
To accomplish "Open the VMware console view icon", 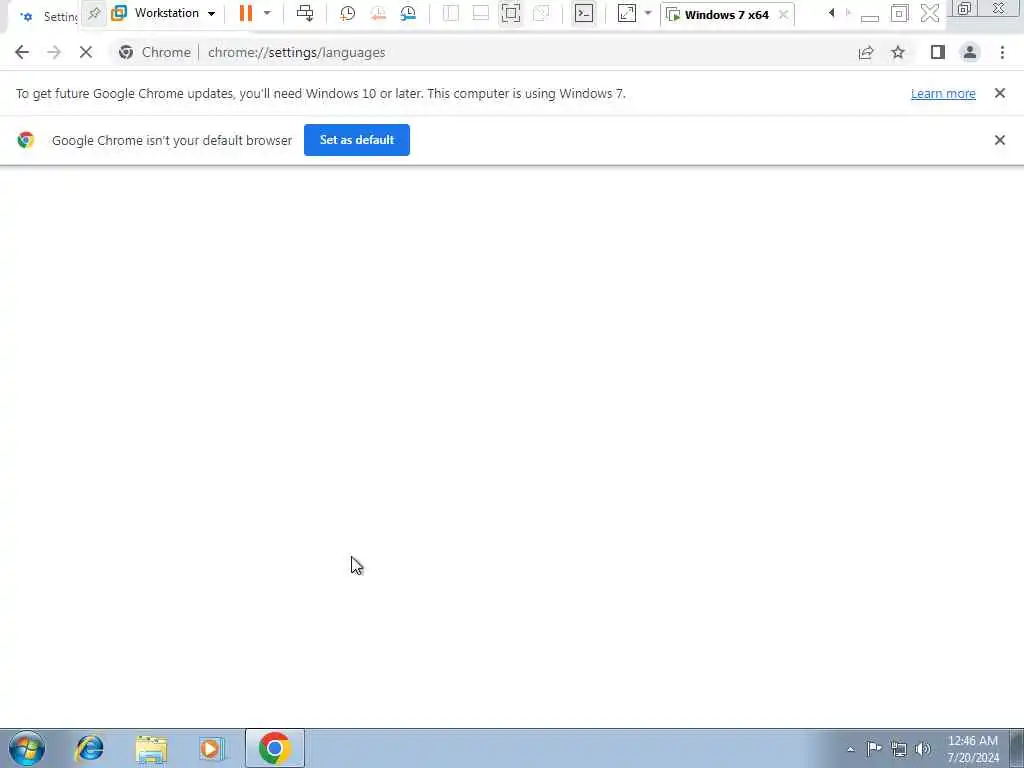I will click(x=584, y=13).
